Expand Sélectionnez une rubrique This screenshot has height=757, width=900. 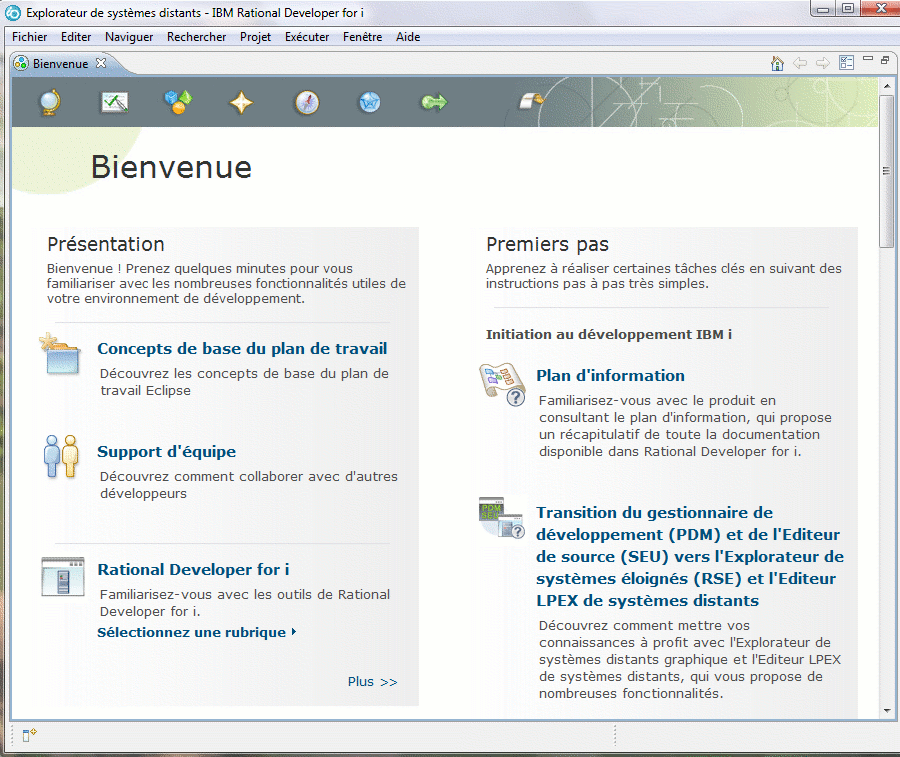tap(196, 632)
